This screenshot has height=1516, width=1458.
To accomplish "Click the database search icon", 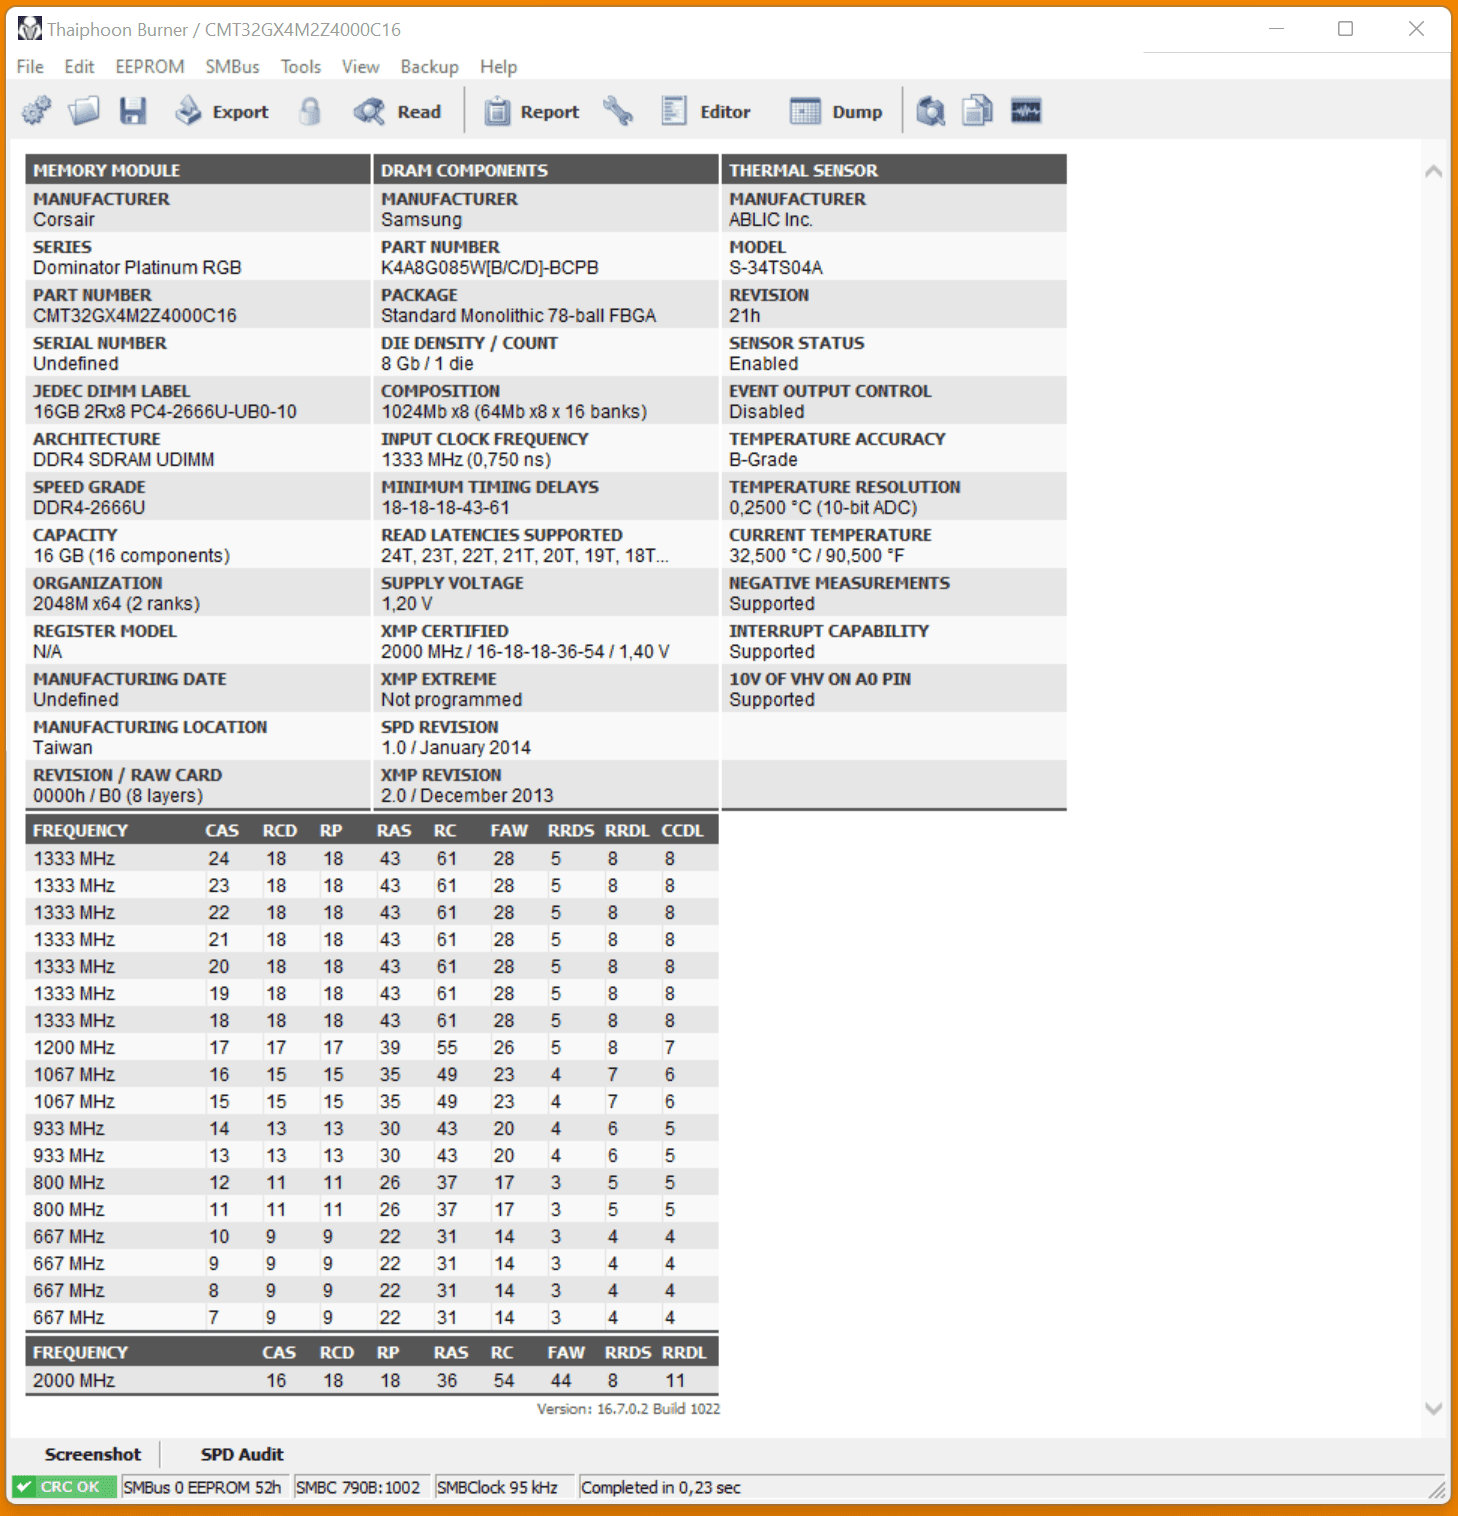I will (x=931, y=111).
